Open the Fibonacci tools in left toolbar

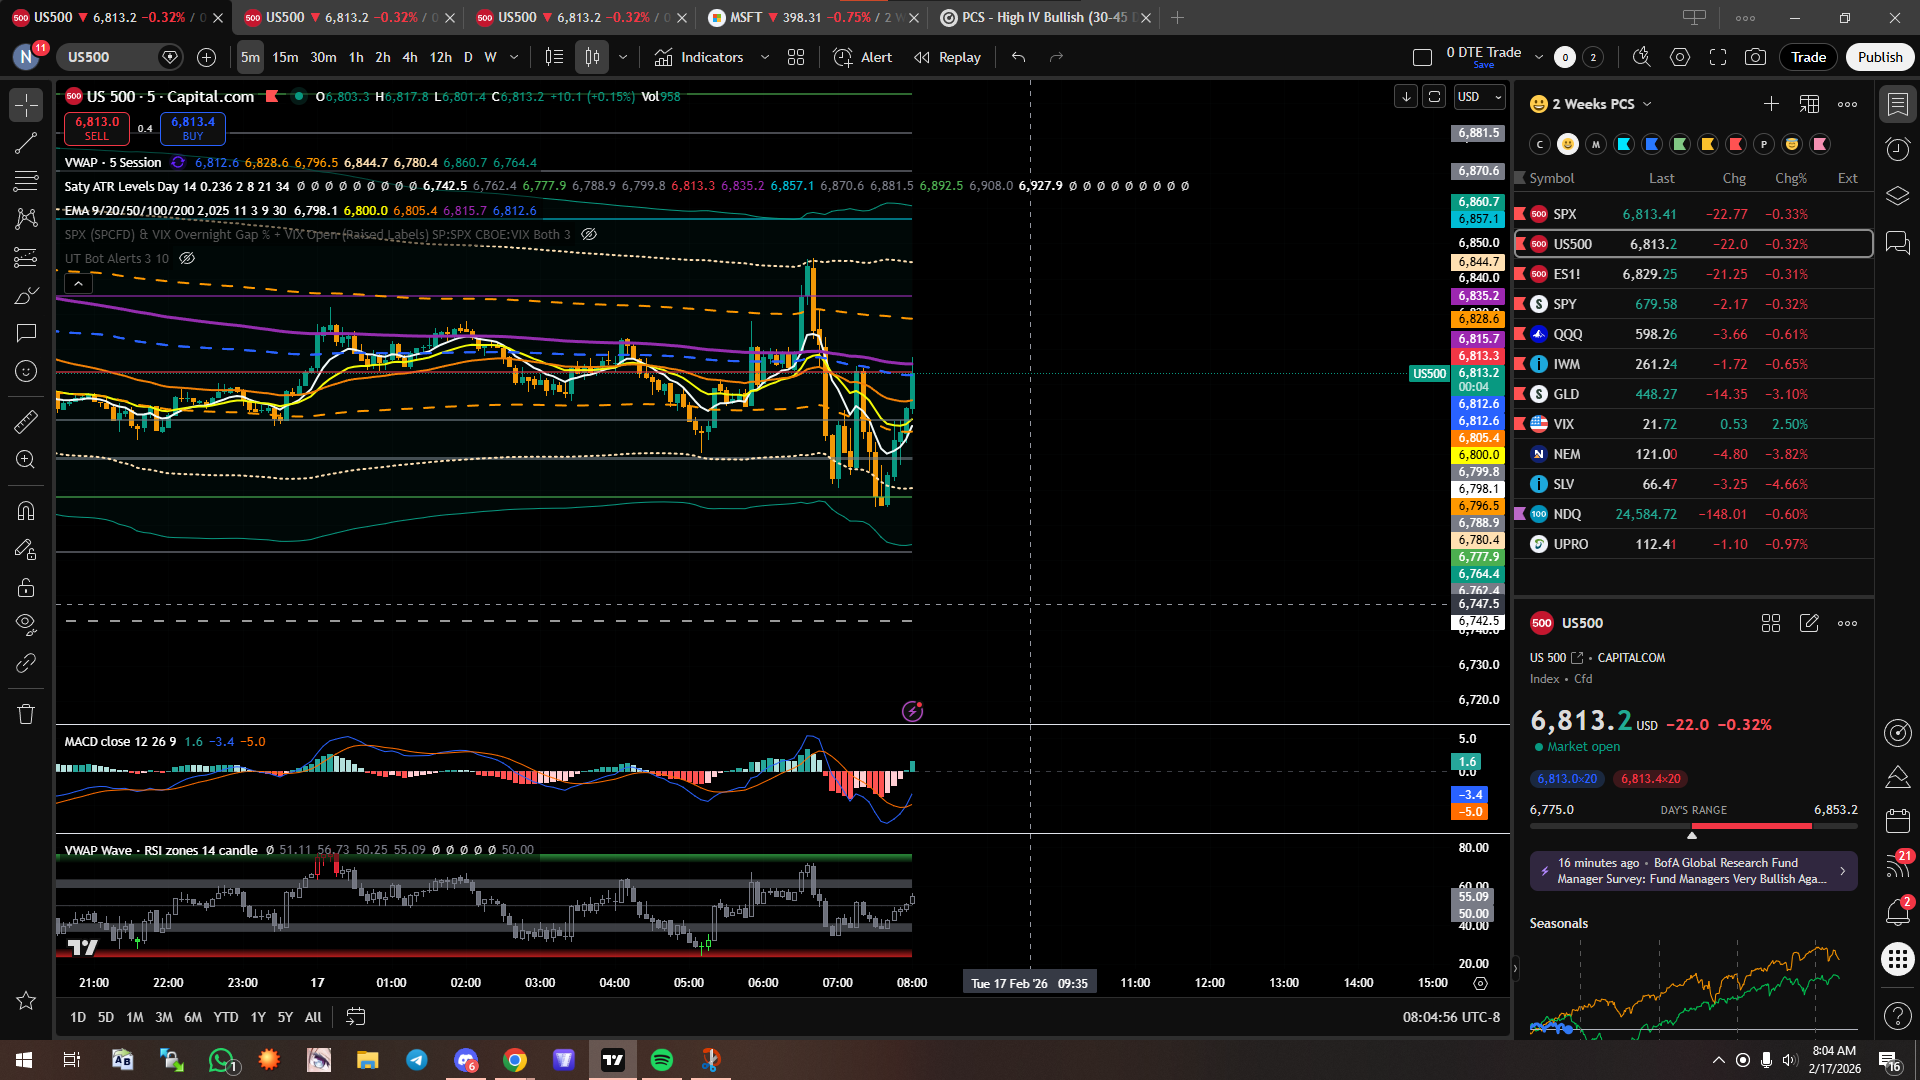(x=26, y=181)
